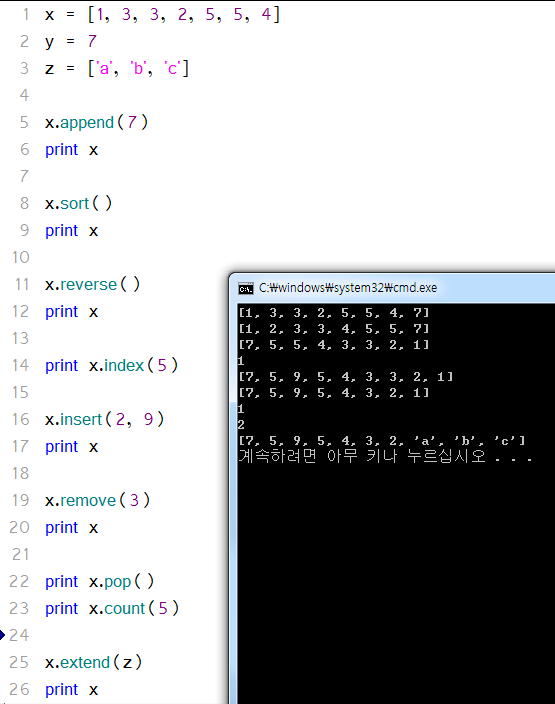This screenshot has width=555, height=704.
Task: Click code line 'x.sort()'
Action: [78, 203]
